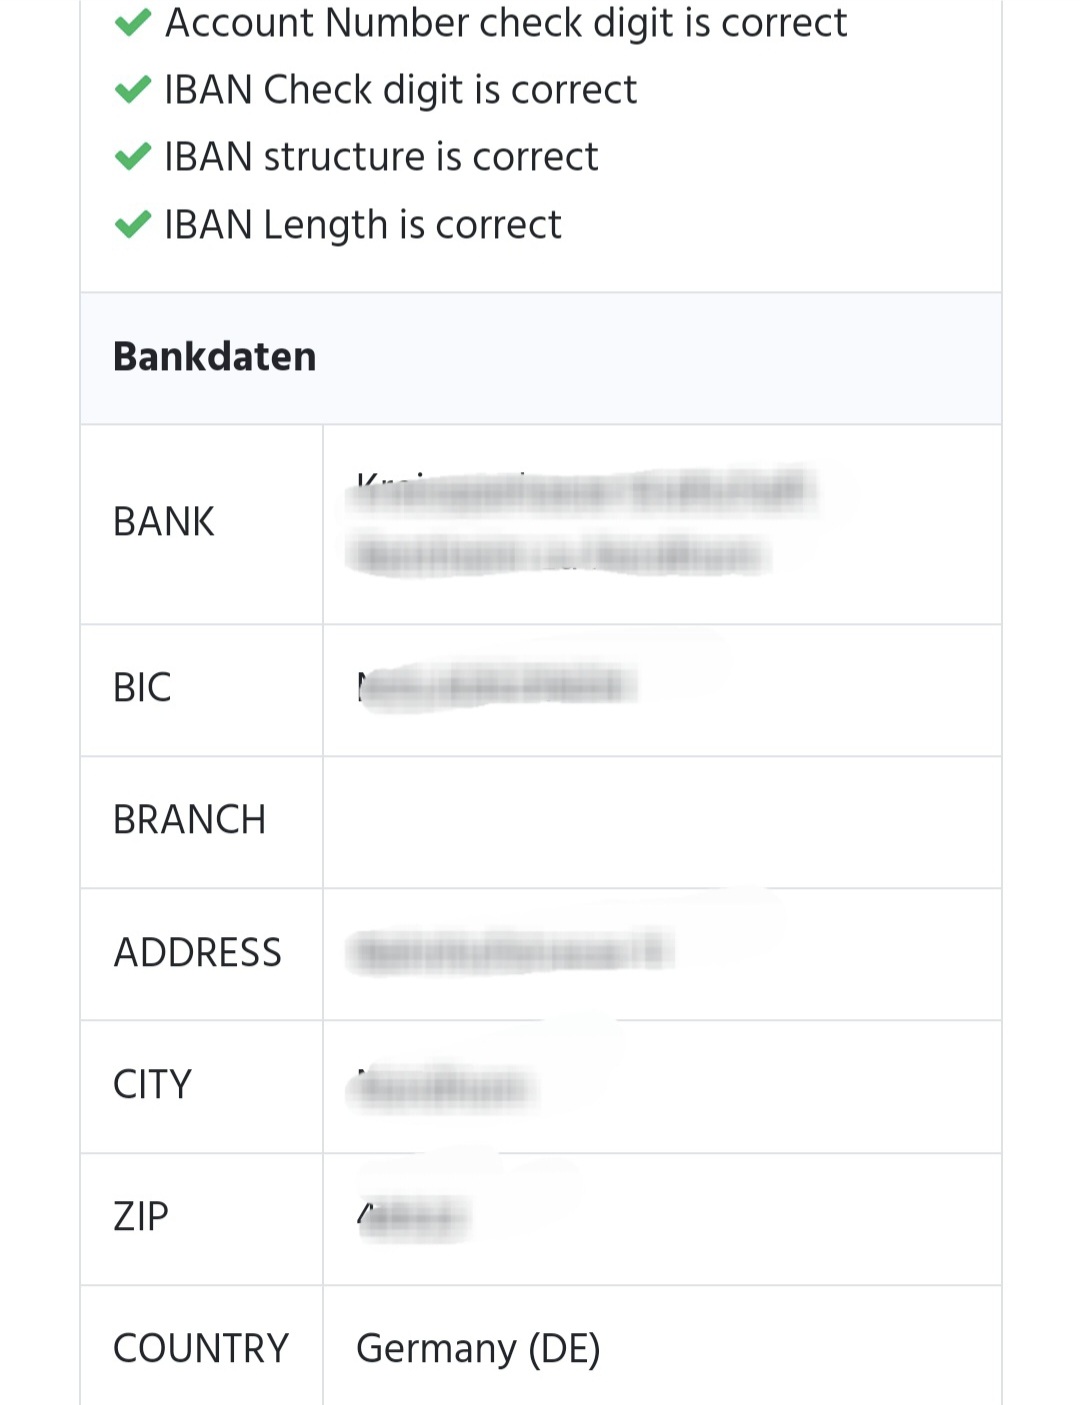Click the blurred city value
This screenshot has width=1080, height=1405.
442,1087
